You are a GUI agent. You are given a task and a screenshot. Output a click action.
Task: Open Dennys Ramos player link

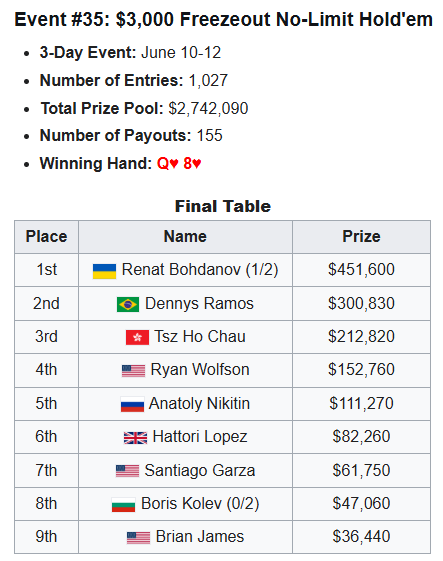pos(199,303)
